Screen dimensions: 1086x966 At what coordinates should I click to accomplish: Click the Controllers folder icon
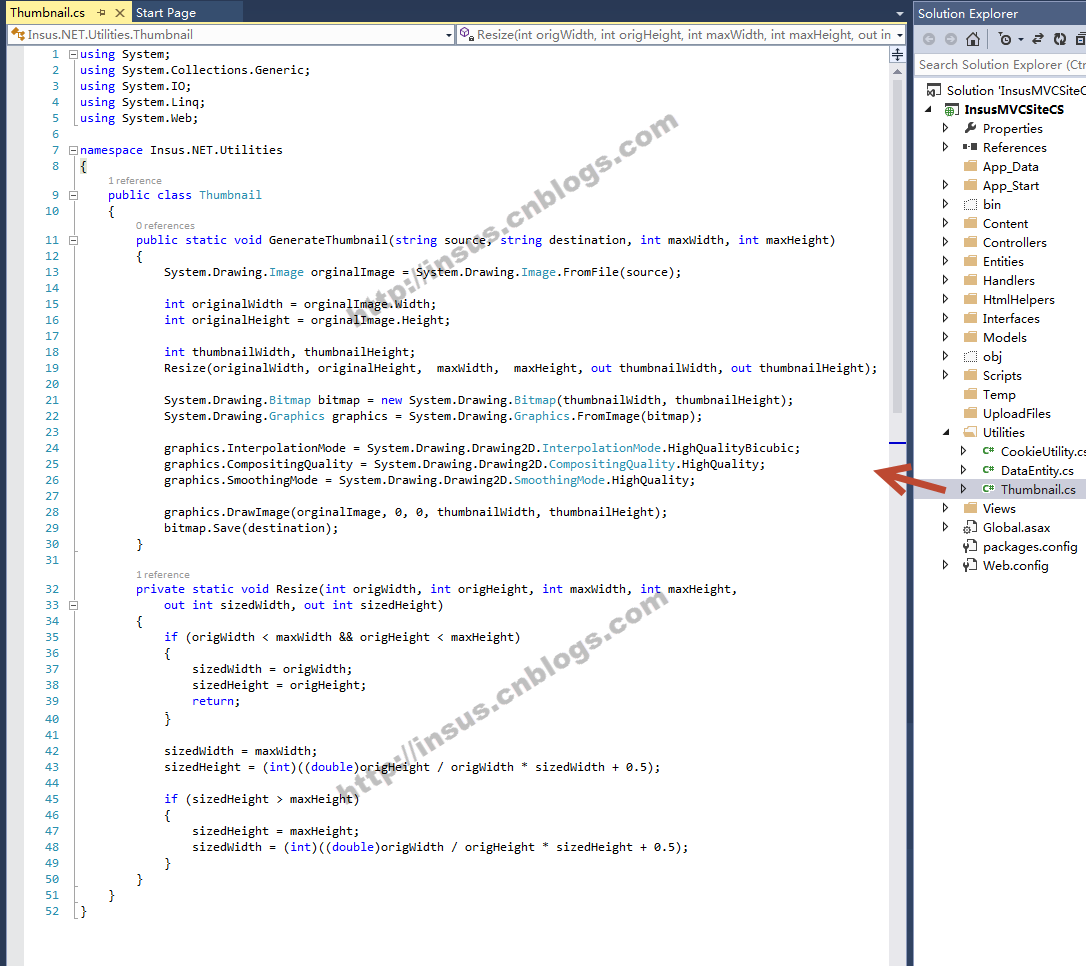coord(970,242)
